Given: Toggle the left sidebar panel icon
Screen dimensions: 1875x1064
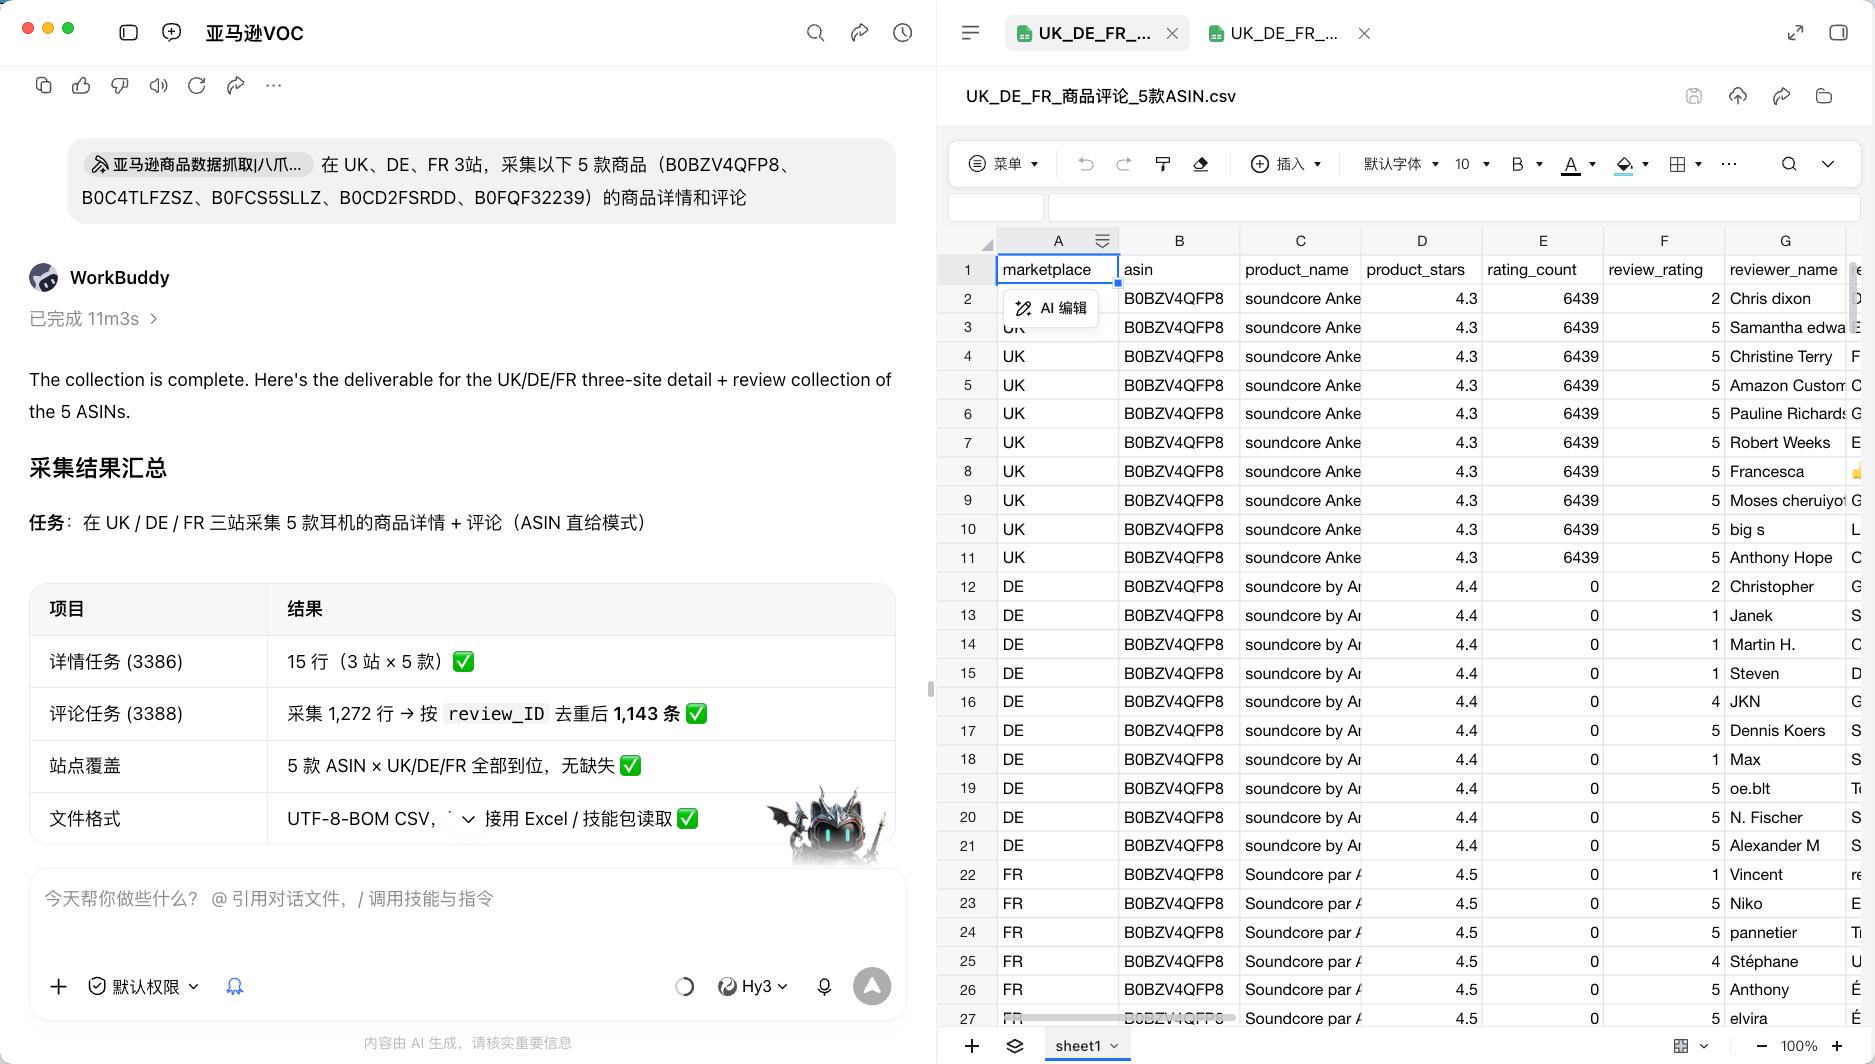Looking at the screenshot, I should point(128,33).
